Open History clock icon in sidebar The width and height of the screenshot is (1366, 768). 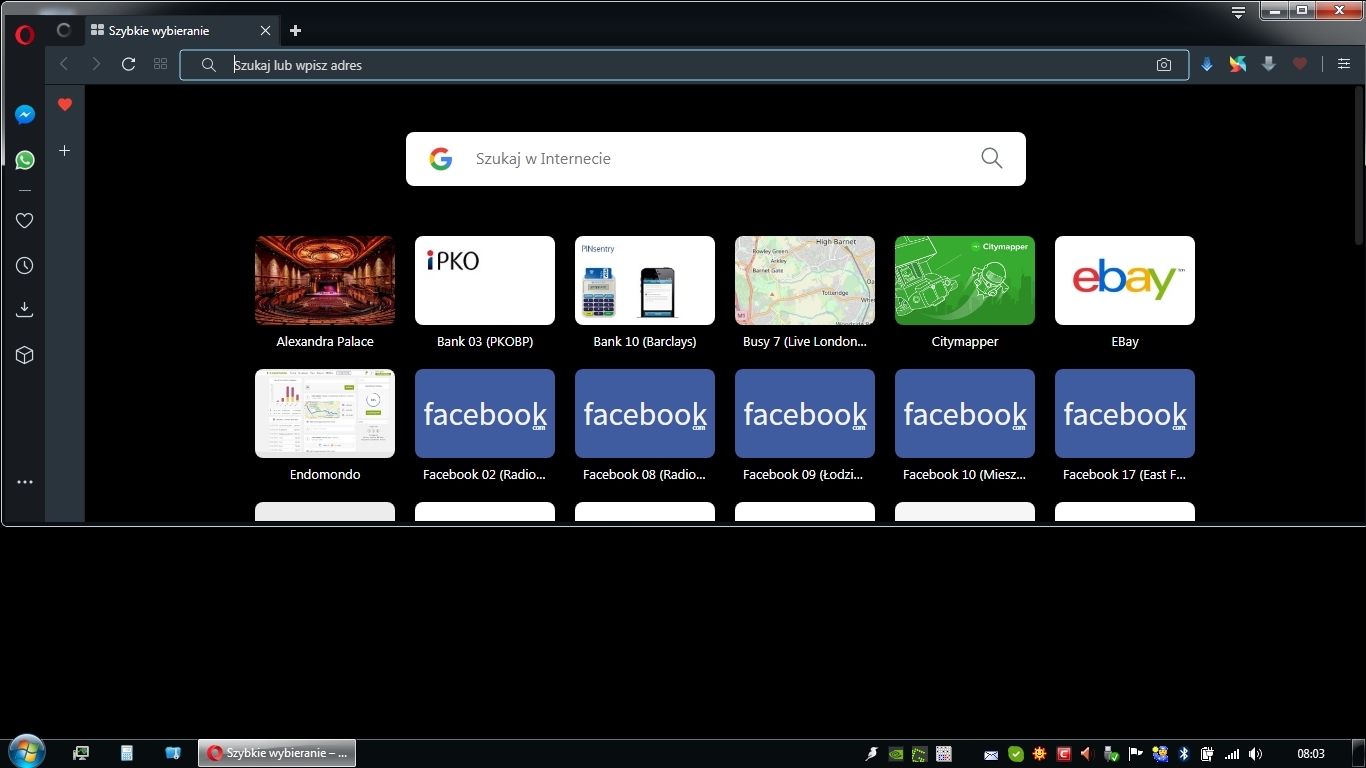pyautogui.click(x=25, y=266)
